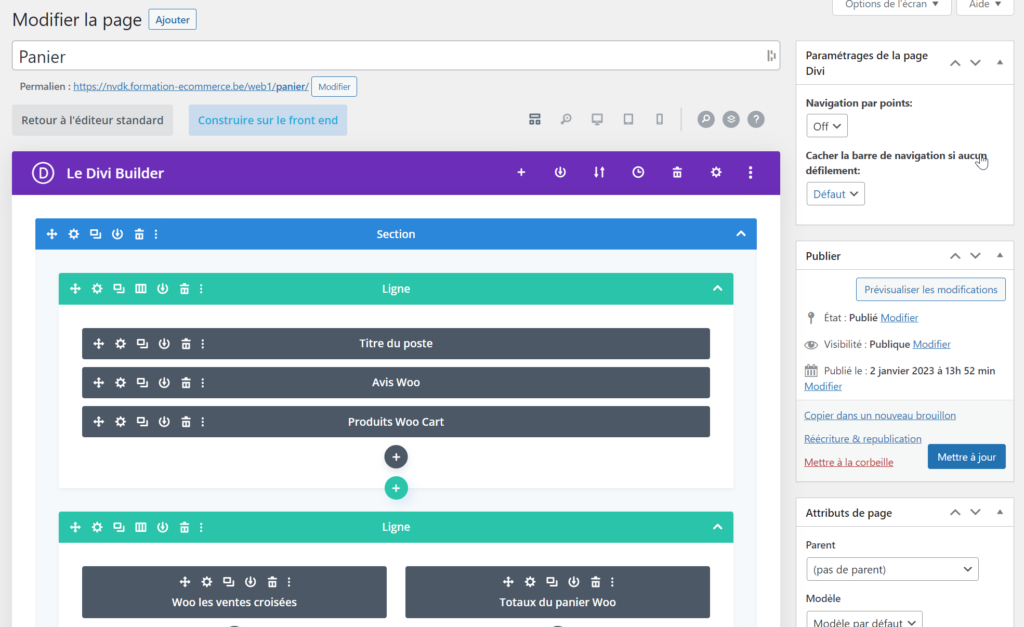1024x627 pixels.
Task: Open Options de l'écran tab
Action: click(892, 5)
